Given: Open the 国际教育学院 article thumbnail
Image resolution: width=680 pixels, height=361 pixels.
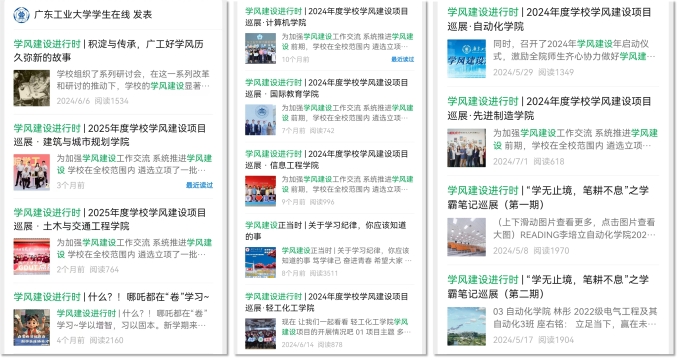Looking at the screenshot, I should tap(260, 120).
